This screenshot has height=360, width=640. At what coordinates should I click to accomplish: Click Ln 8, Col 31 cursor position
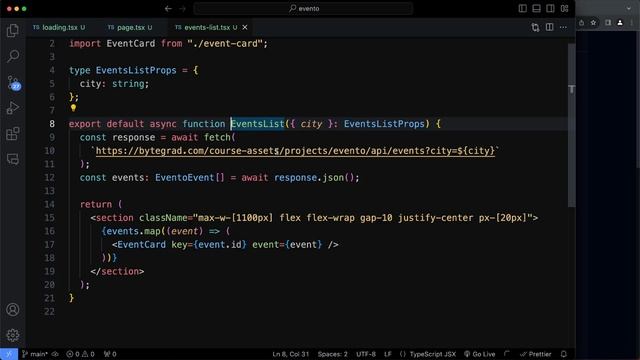pyautogui.click(x=291, y=354)
